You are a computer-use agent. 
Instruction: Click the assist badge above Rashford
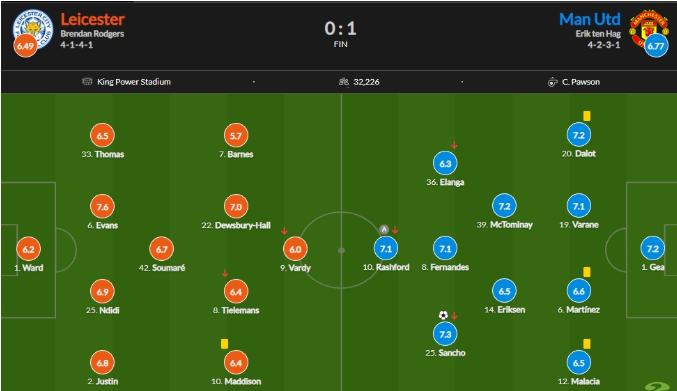click(x=384, y=230)
